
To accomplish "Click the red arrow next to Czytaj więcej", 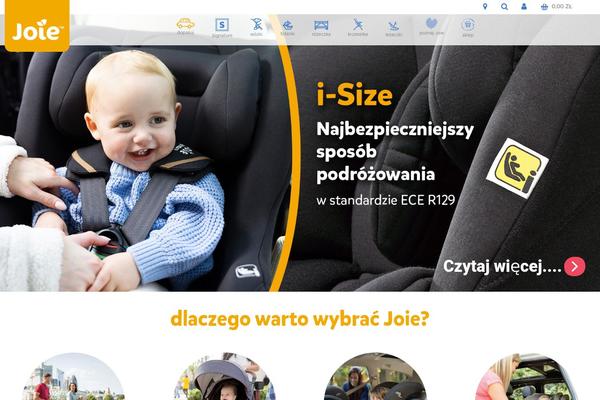I will coord(574,266).
